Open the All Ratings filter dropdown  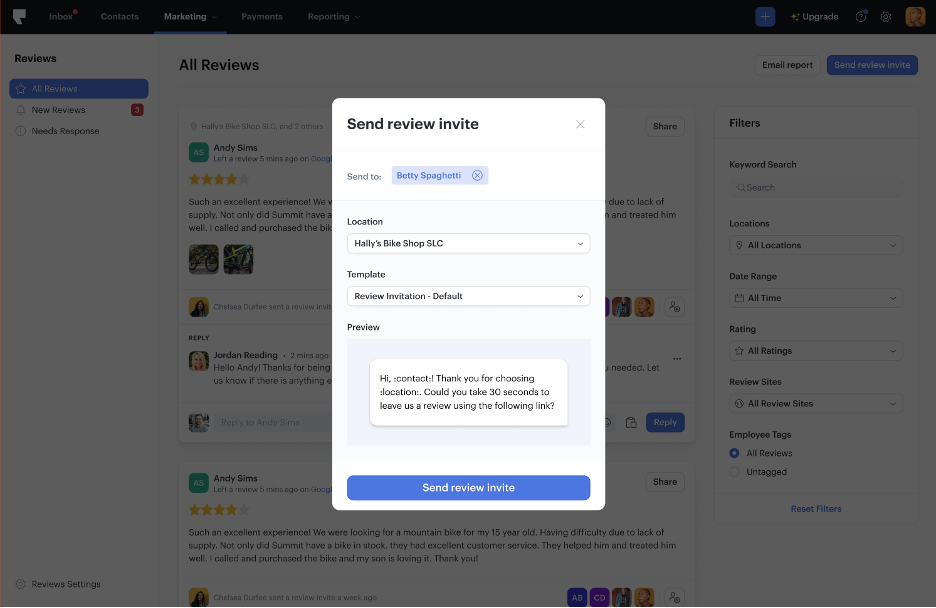[815, 351]
